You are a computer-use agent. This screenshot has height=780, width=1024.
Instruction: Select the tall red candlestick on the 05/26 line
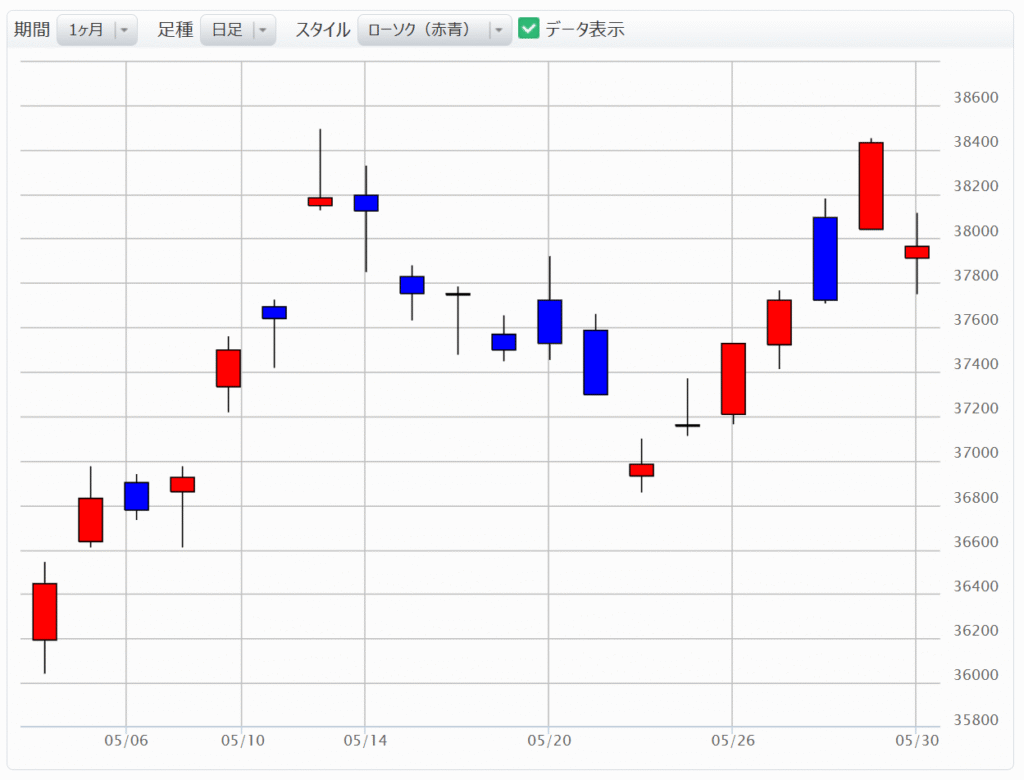(733, 379)
